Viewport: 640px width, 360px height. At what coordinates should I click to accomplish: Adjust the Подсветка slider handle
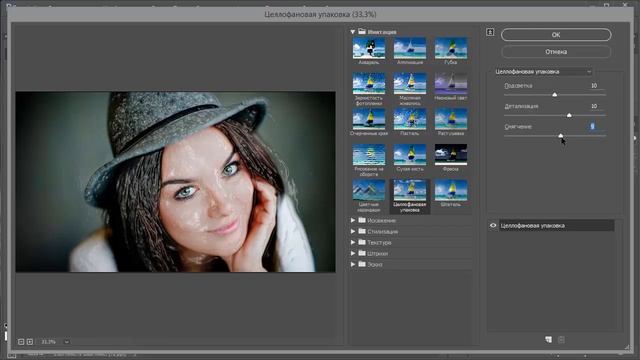point(554,95)
